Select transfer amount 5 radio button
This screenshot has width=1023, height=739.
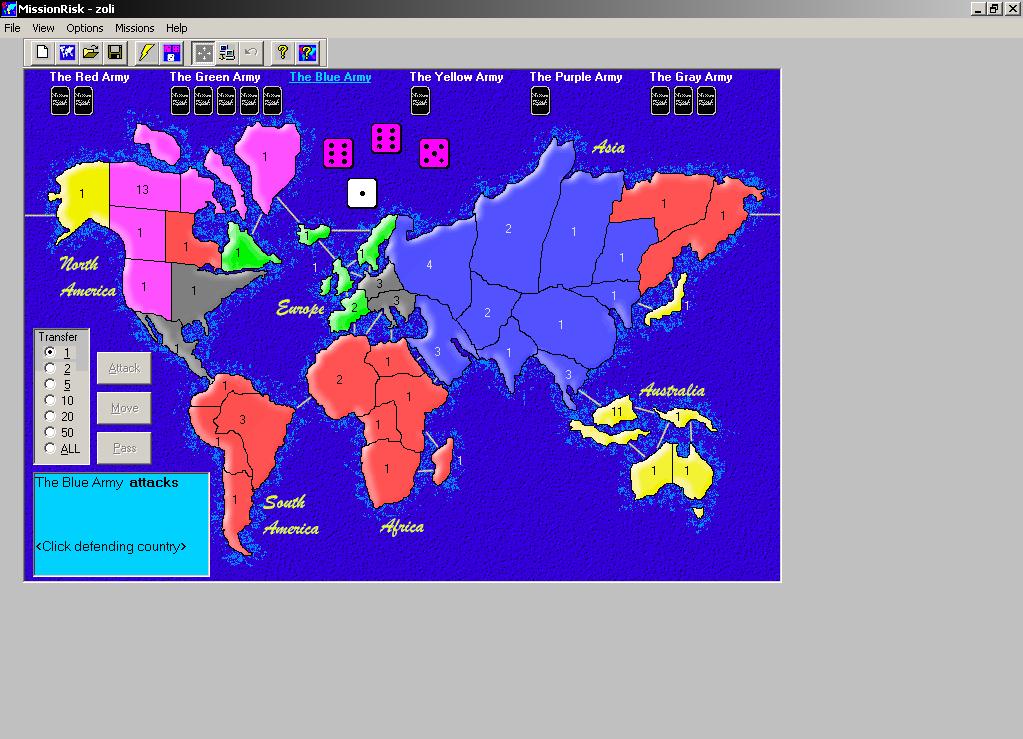tap(51, 385)
